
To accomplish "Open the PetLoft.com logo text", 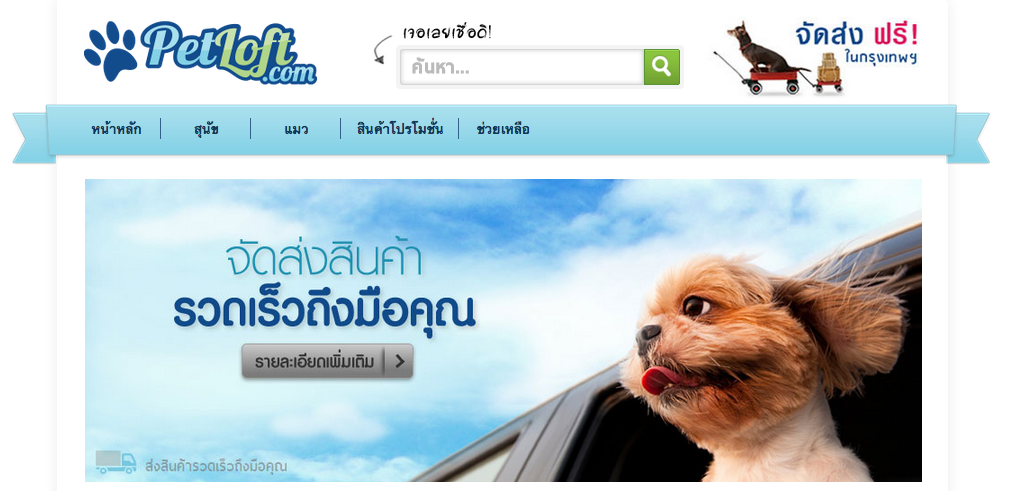I will (228, 53).
